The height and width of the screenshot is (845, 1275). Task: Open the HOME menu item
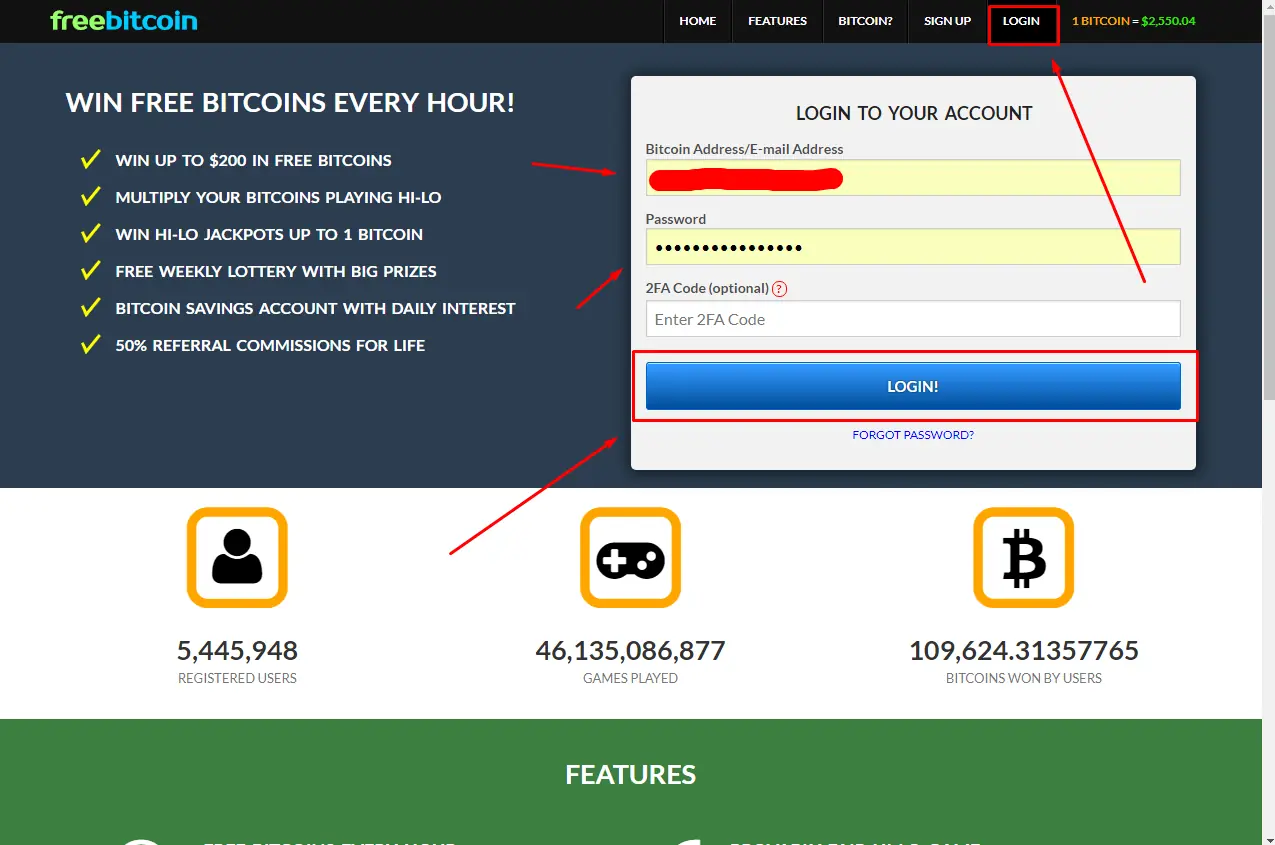click(698, 21)
